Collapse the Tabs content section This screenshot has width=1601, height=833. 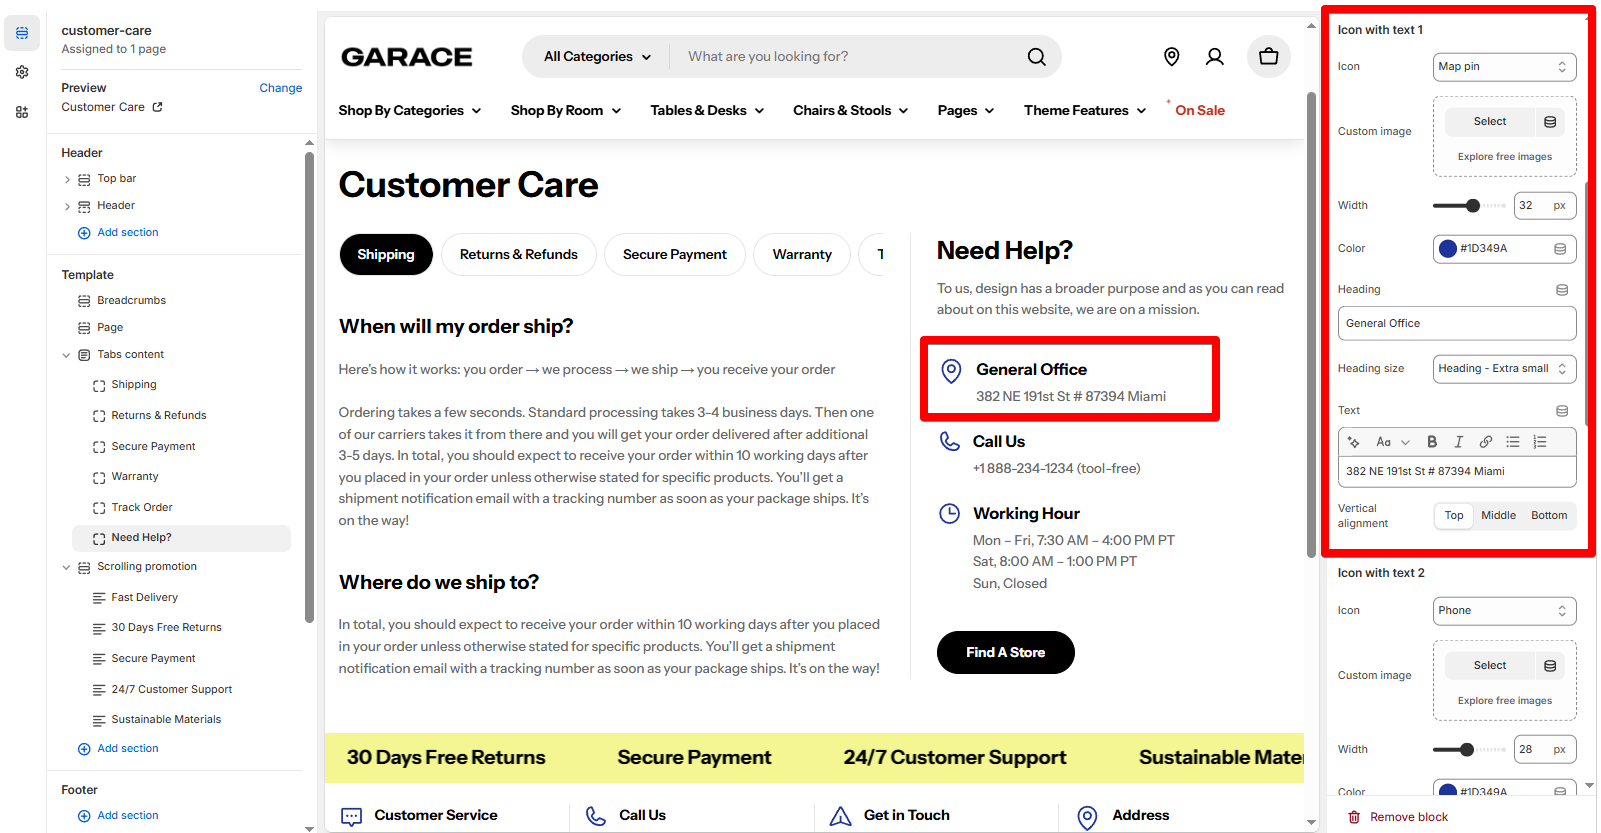point(67,356)
